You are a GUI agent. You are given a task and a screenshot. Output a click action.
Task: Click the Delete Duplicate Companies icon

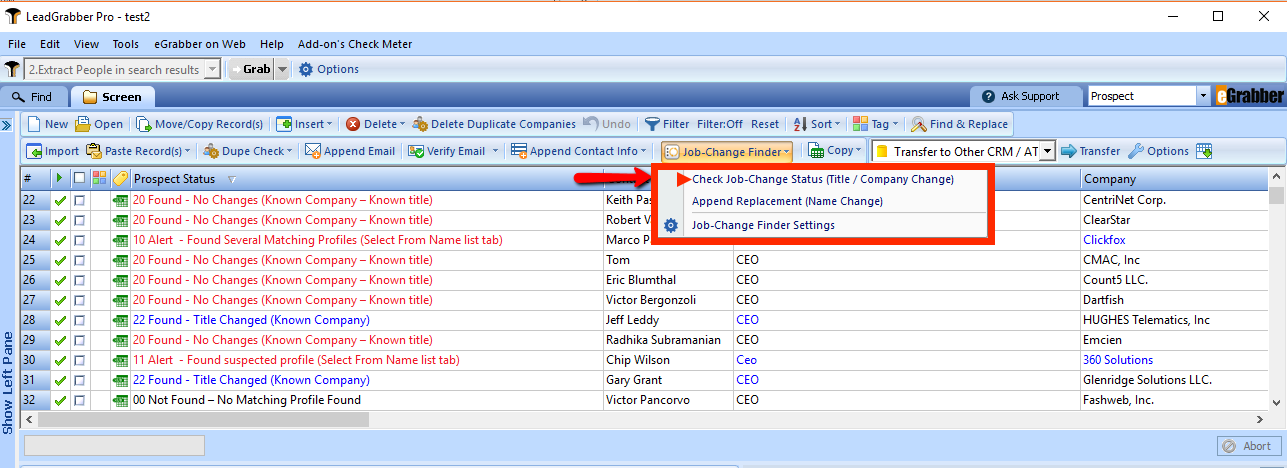coord(420,124)
